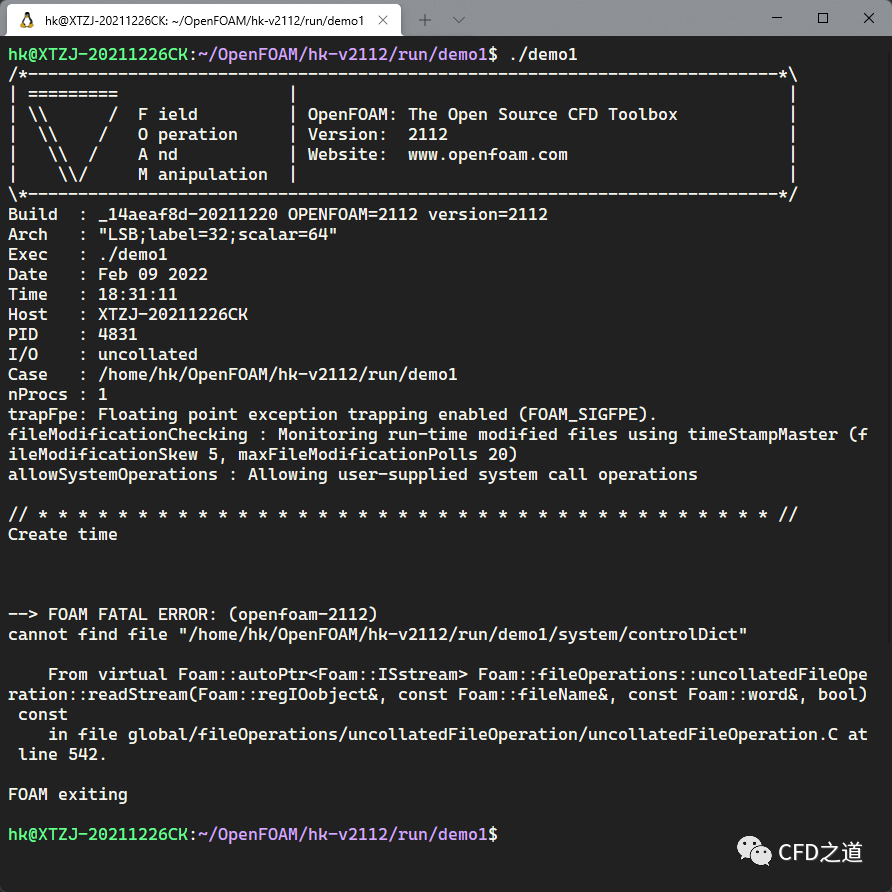
Task: Click the 'FOAM FATAL ERROR: (openfoam-2112)' line
Action: 193,614
